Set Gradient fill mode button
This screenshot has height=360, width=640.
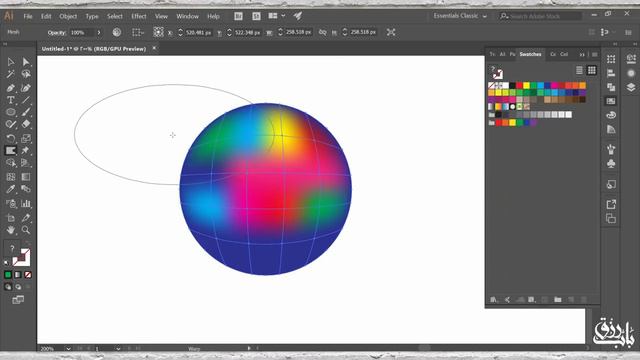click(x=18, y=275)
